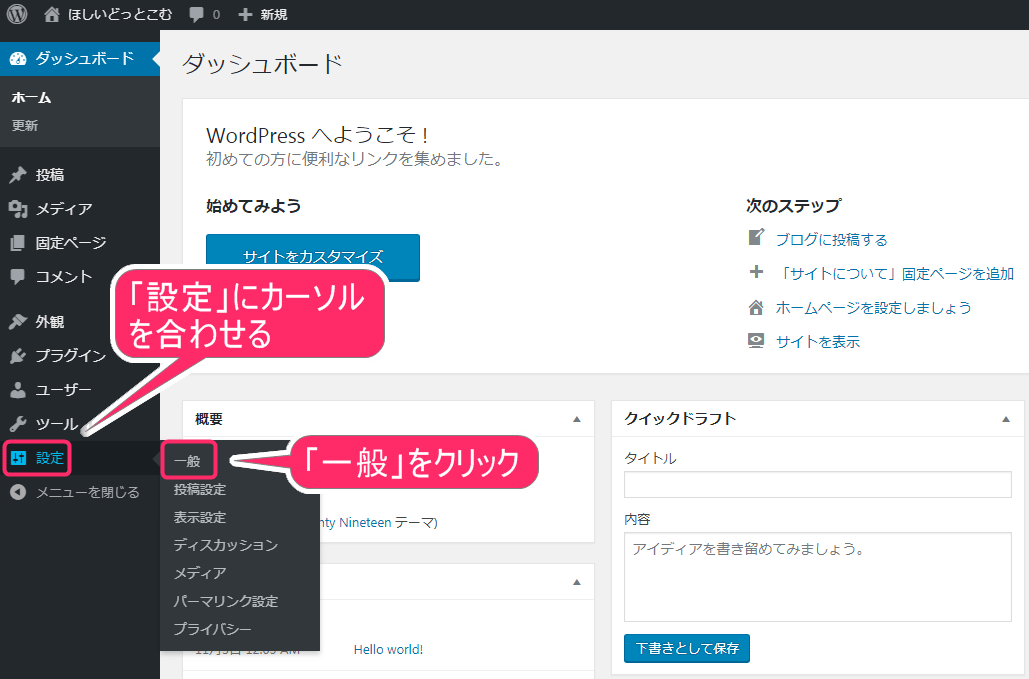Screen dimensions: 1029x679
Task: Click the タイトル input field
Action: click(x=817, y=485)
